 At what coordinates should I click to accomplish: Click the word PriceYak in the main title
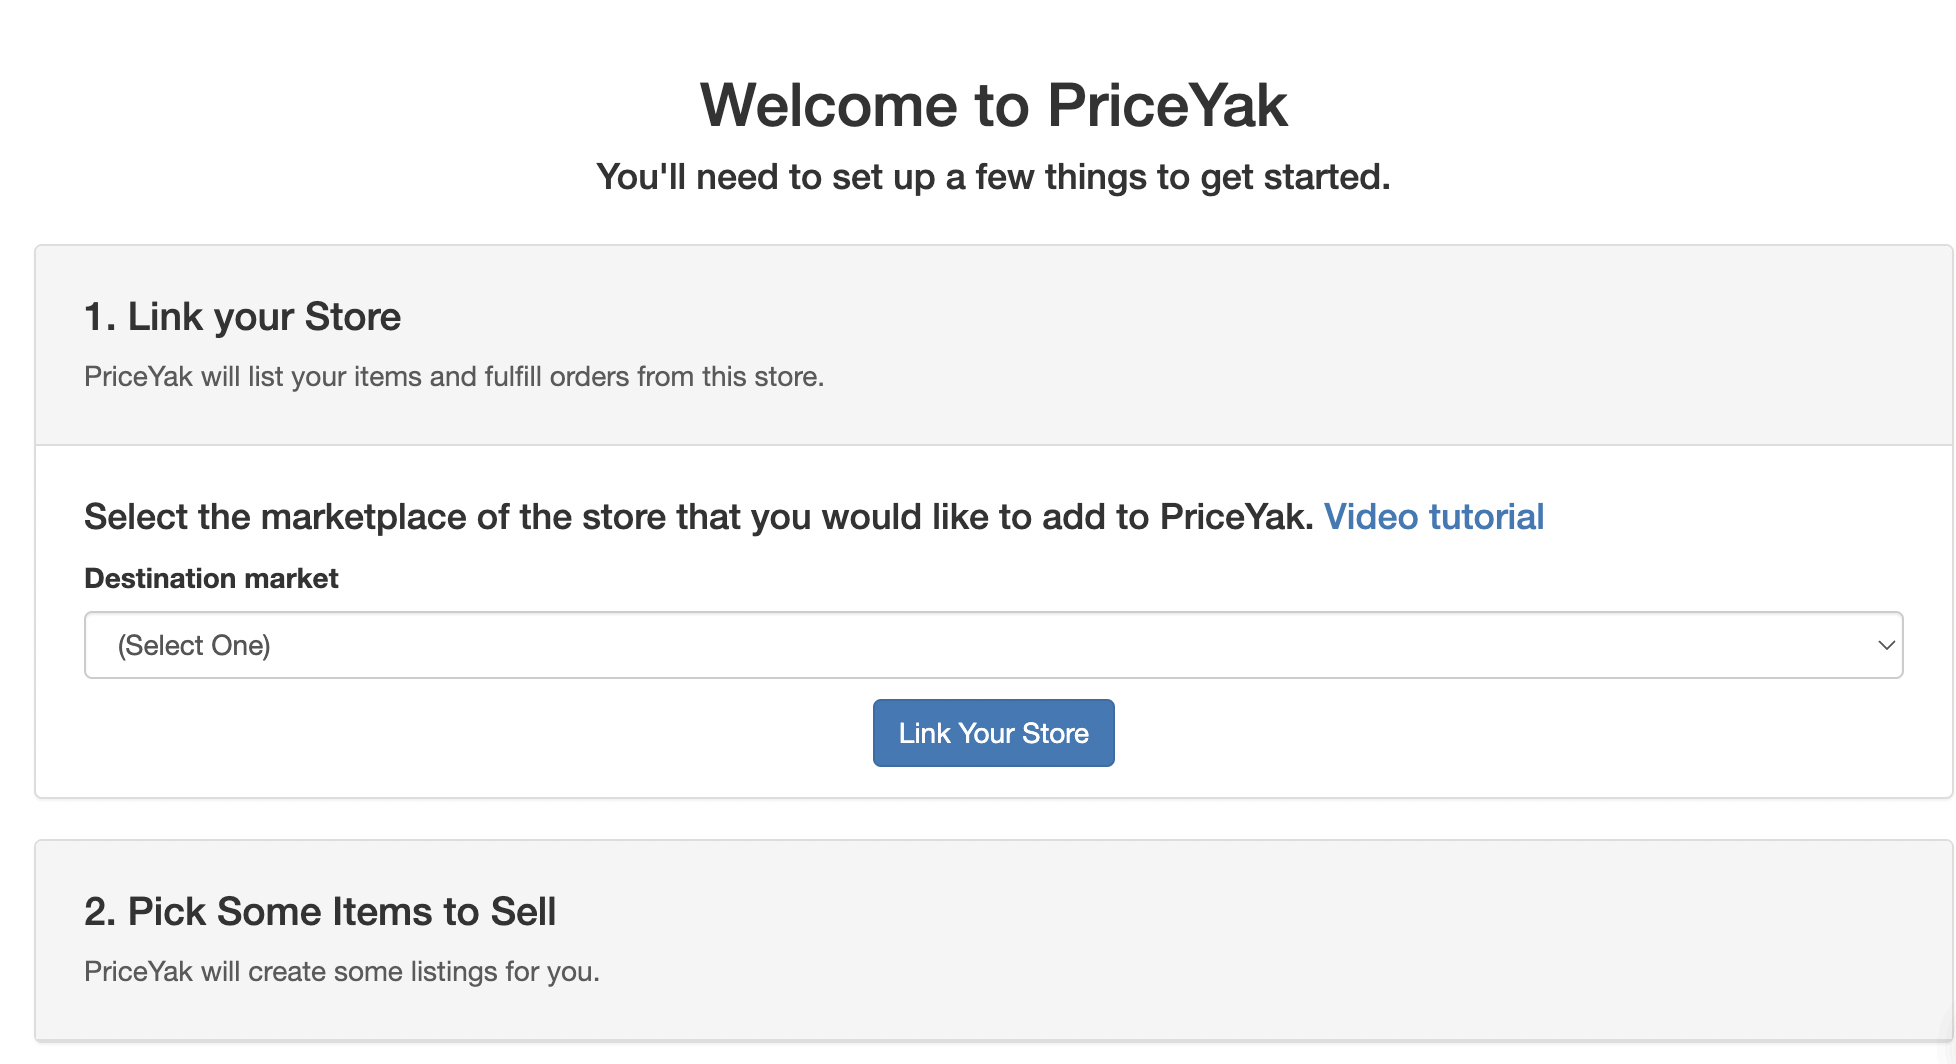point(1167,105)
